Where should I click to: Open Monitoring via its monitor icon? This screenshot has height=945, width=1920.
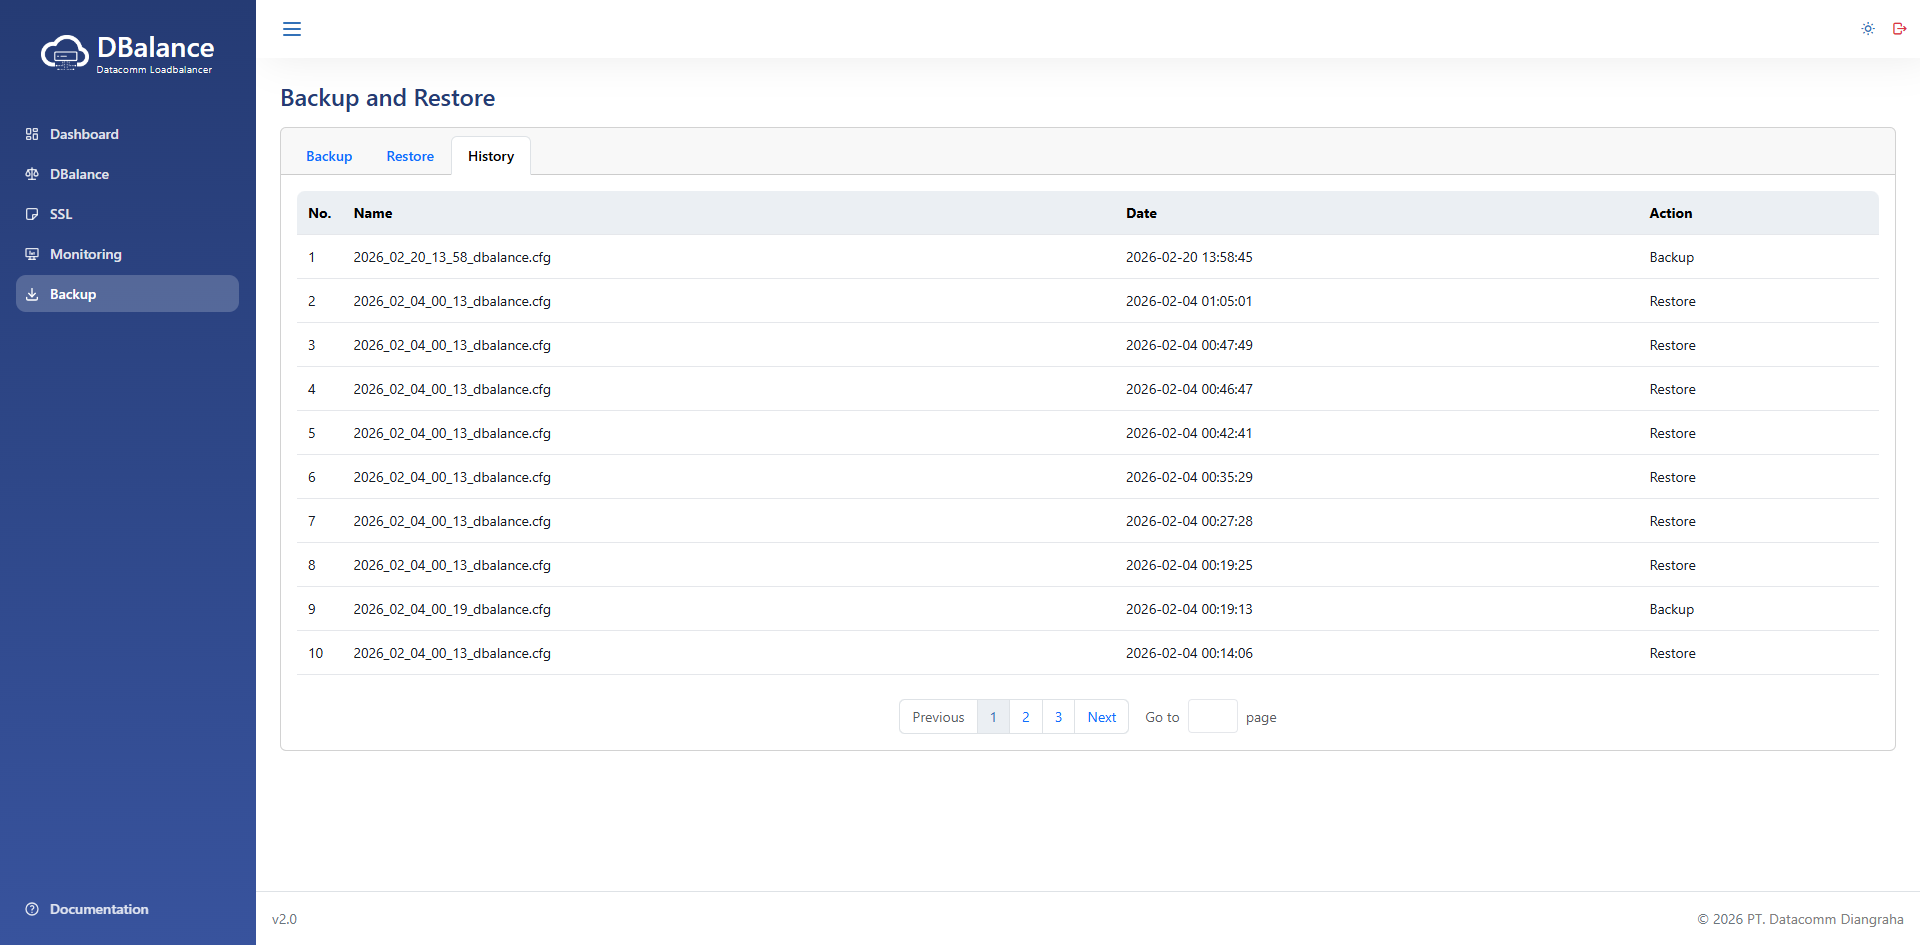tap(32, 254)
